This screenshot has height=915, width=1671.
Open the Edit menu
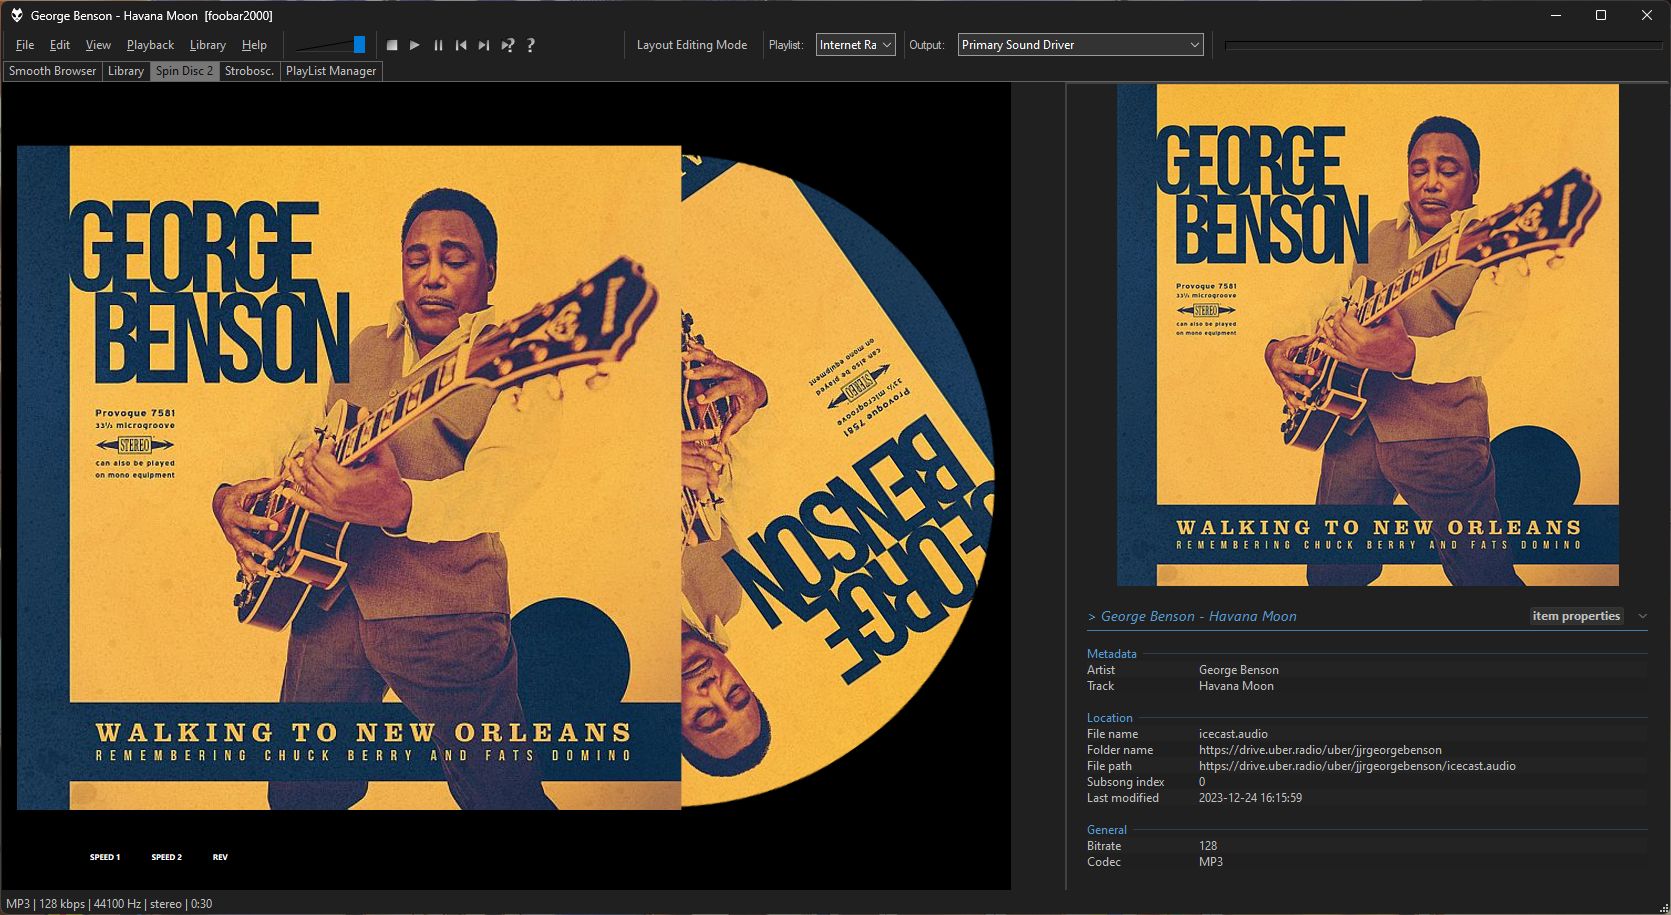(x=60, y=45)
